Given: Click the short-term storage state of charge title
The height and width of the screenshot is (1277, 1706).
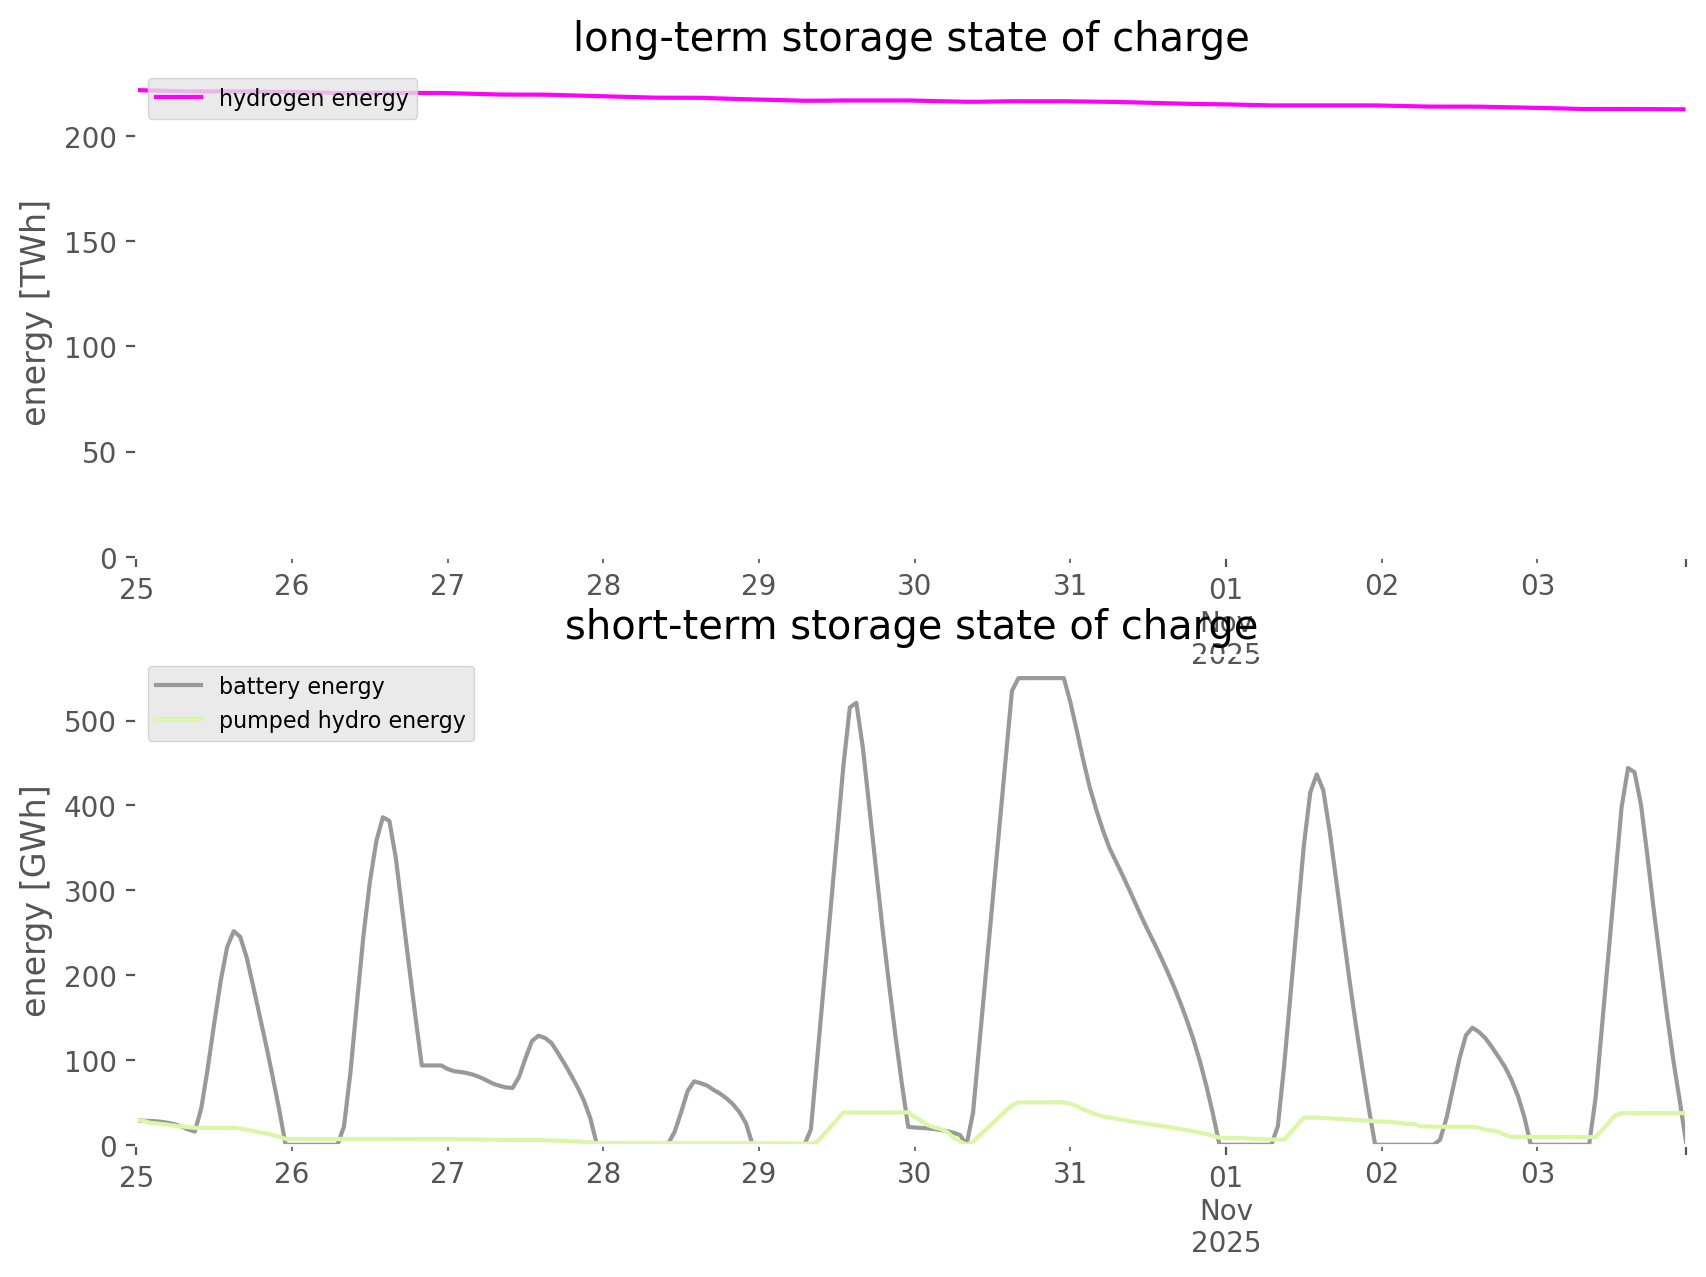Looking at the screenshot, I should point(910,626).
